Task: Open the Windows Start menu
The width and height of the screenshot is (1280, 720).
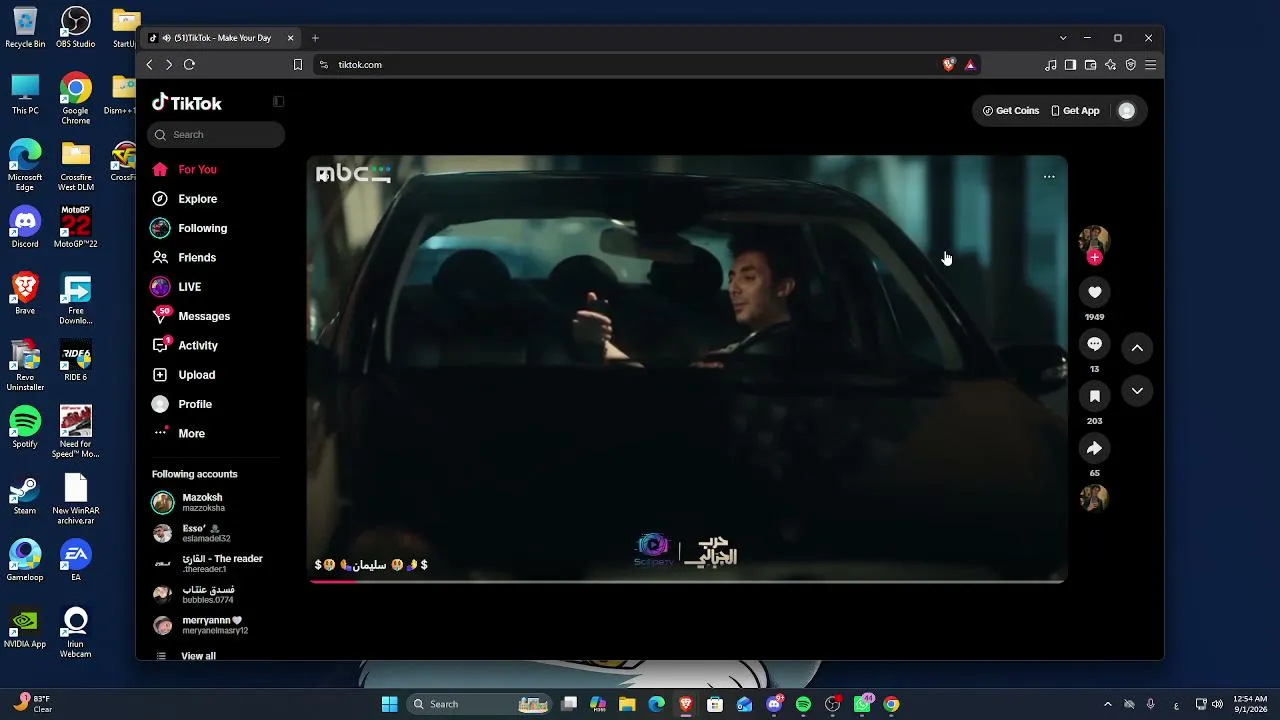Action: 390,704
